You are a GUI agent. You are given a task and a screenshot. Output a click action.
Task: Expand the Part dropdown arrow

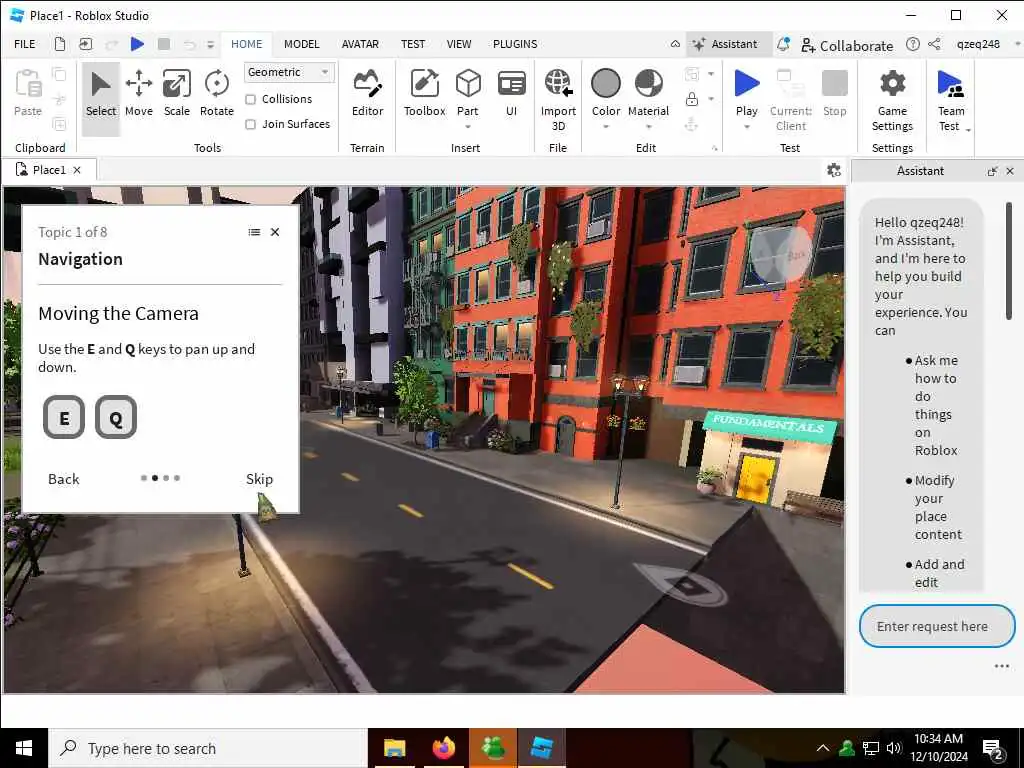tap(468, 127)
